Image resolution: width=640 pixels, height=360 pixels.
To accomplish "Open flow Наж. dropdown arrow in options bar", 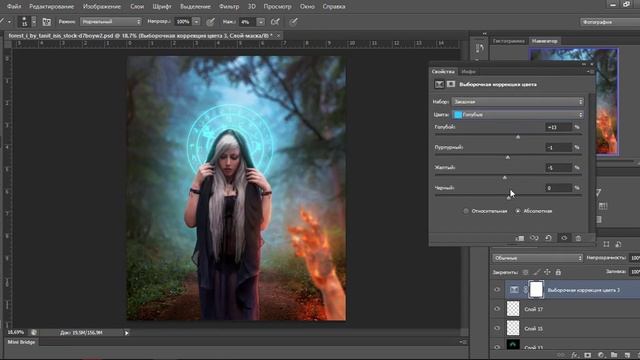I will [x=260, y=22].
